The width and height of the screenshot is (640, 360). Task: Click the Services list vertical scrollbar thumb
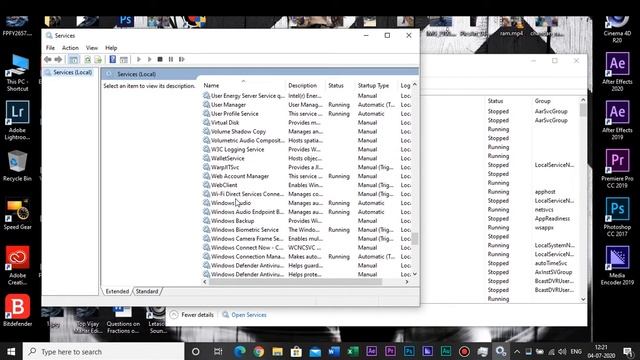pyautogui.click(x=415, y=239)
